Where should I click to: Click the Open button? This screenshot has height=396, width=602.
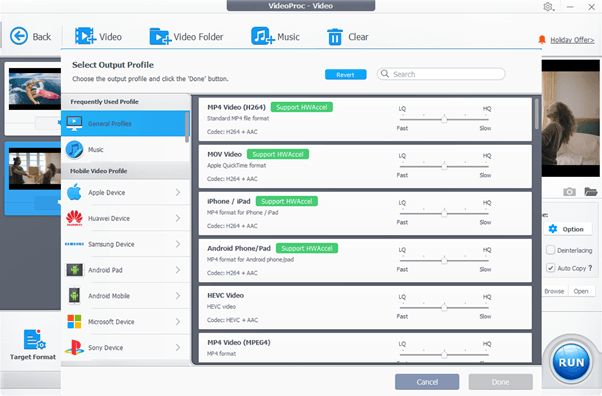581,291
